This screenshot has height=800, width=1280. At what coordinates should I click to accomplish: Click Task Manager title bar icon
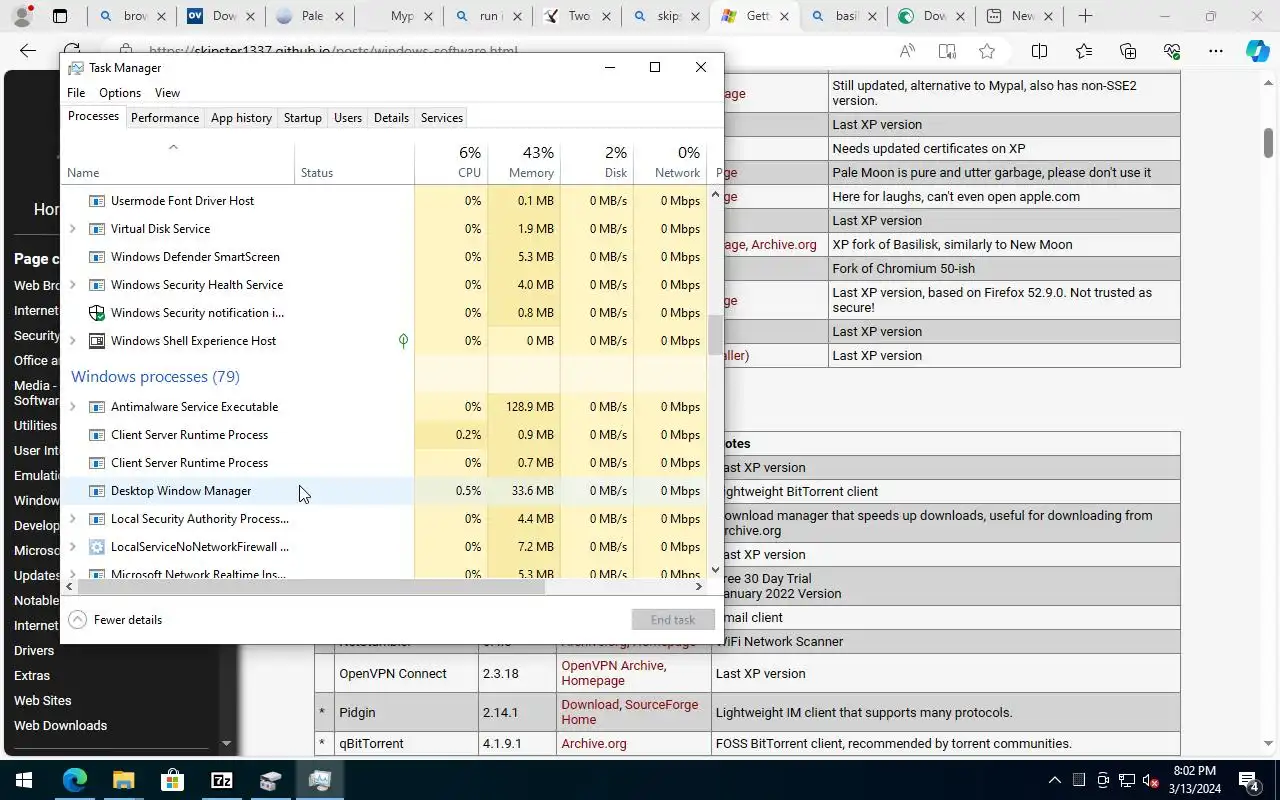pyautogui.click(x=76, y=68)
